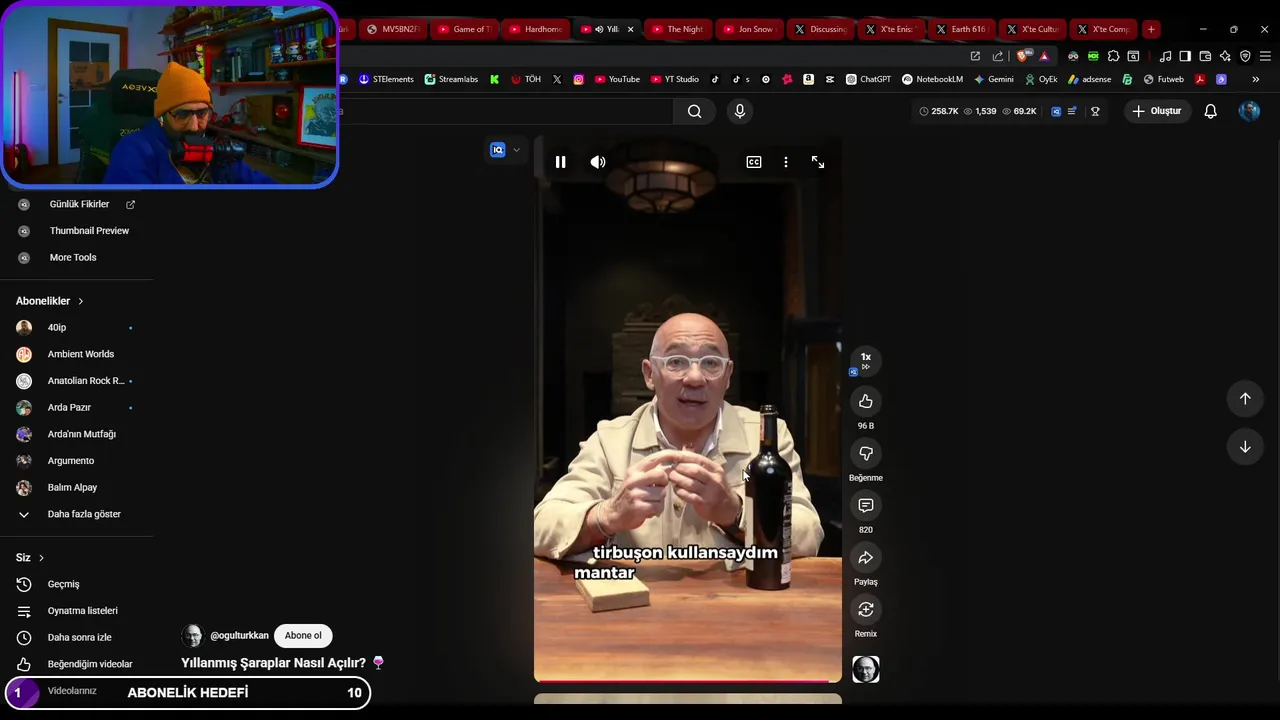The image size is (1280, 720).
Task: Open the Futweb bookmark
Action: pos(1164,79)
